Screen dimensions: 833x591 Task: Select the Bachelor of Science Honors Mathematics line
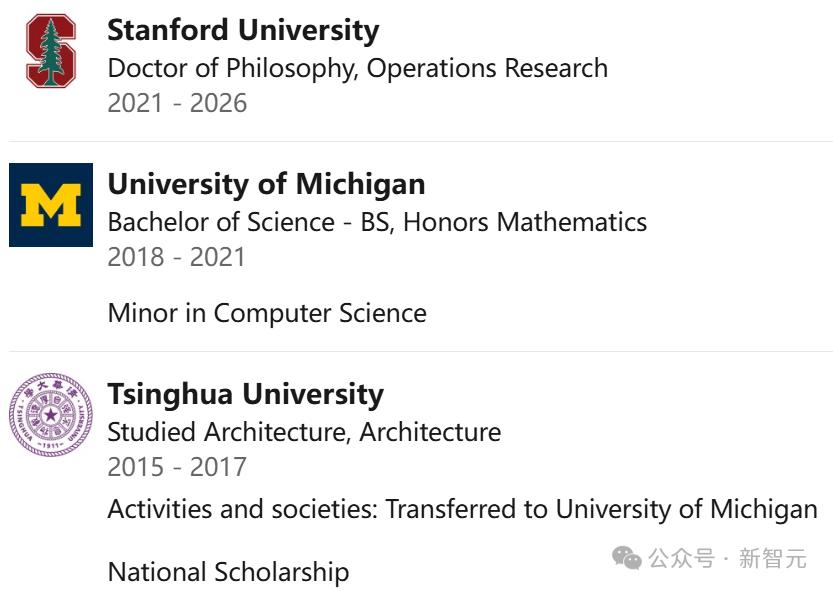pyautogui.click(x=377, y=222)
